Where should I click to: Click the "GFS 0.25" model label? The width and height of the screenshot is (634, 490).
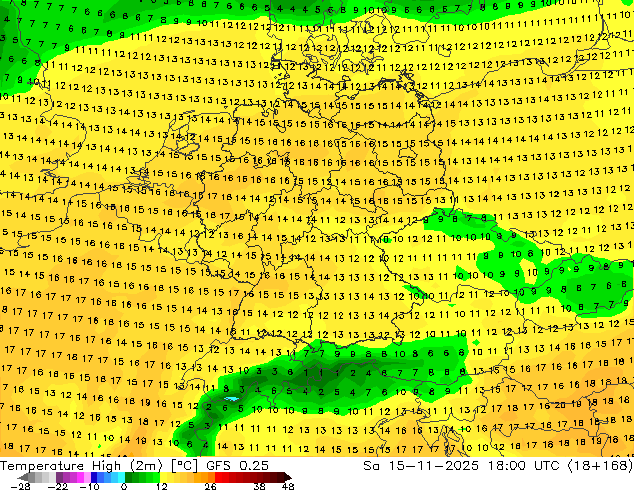237,466
